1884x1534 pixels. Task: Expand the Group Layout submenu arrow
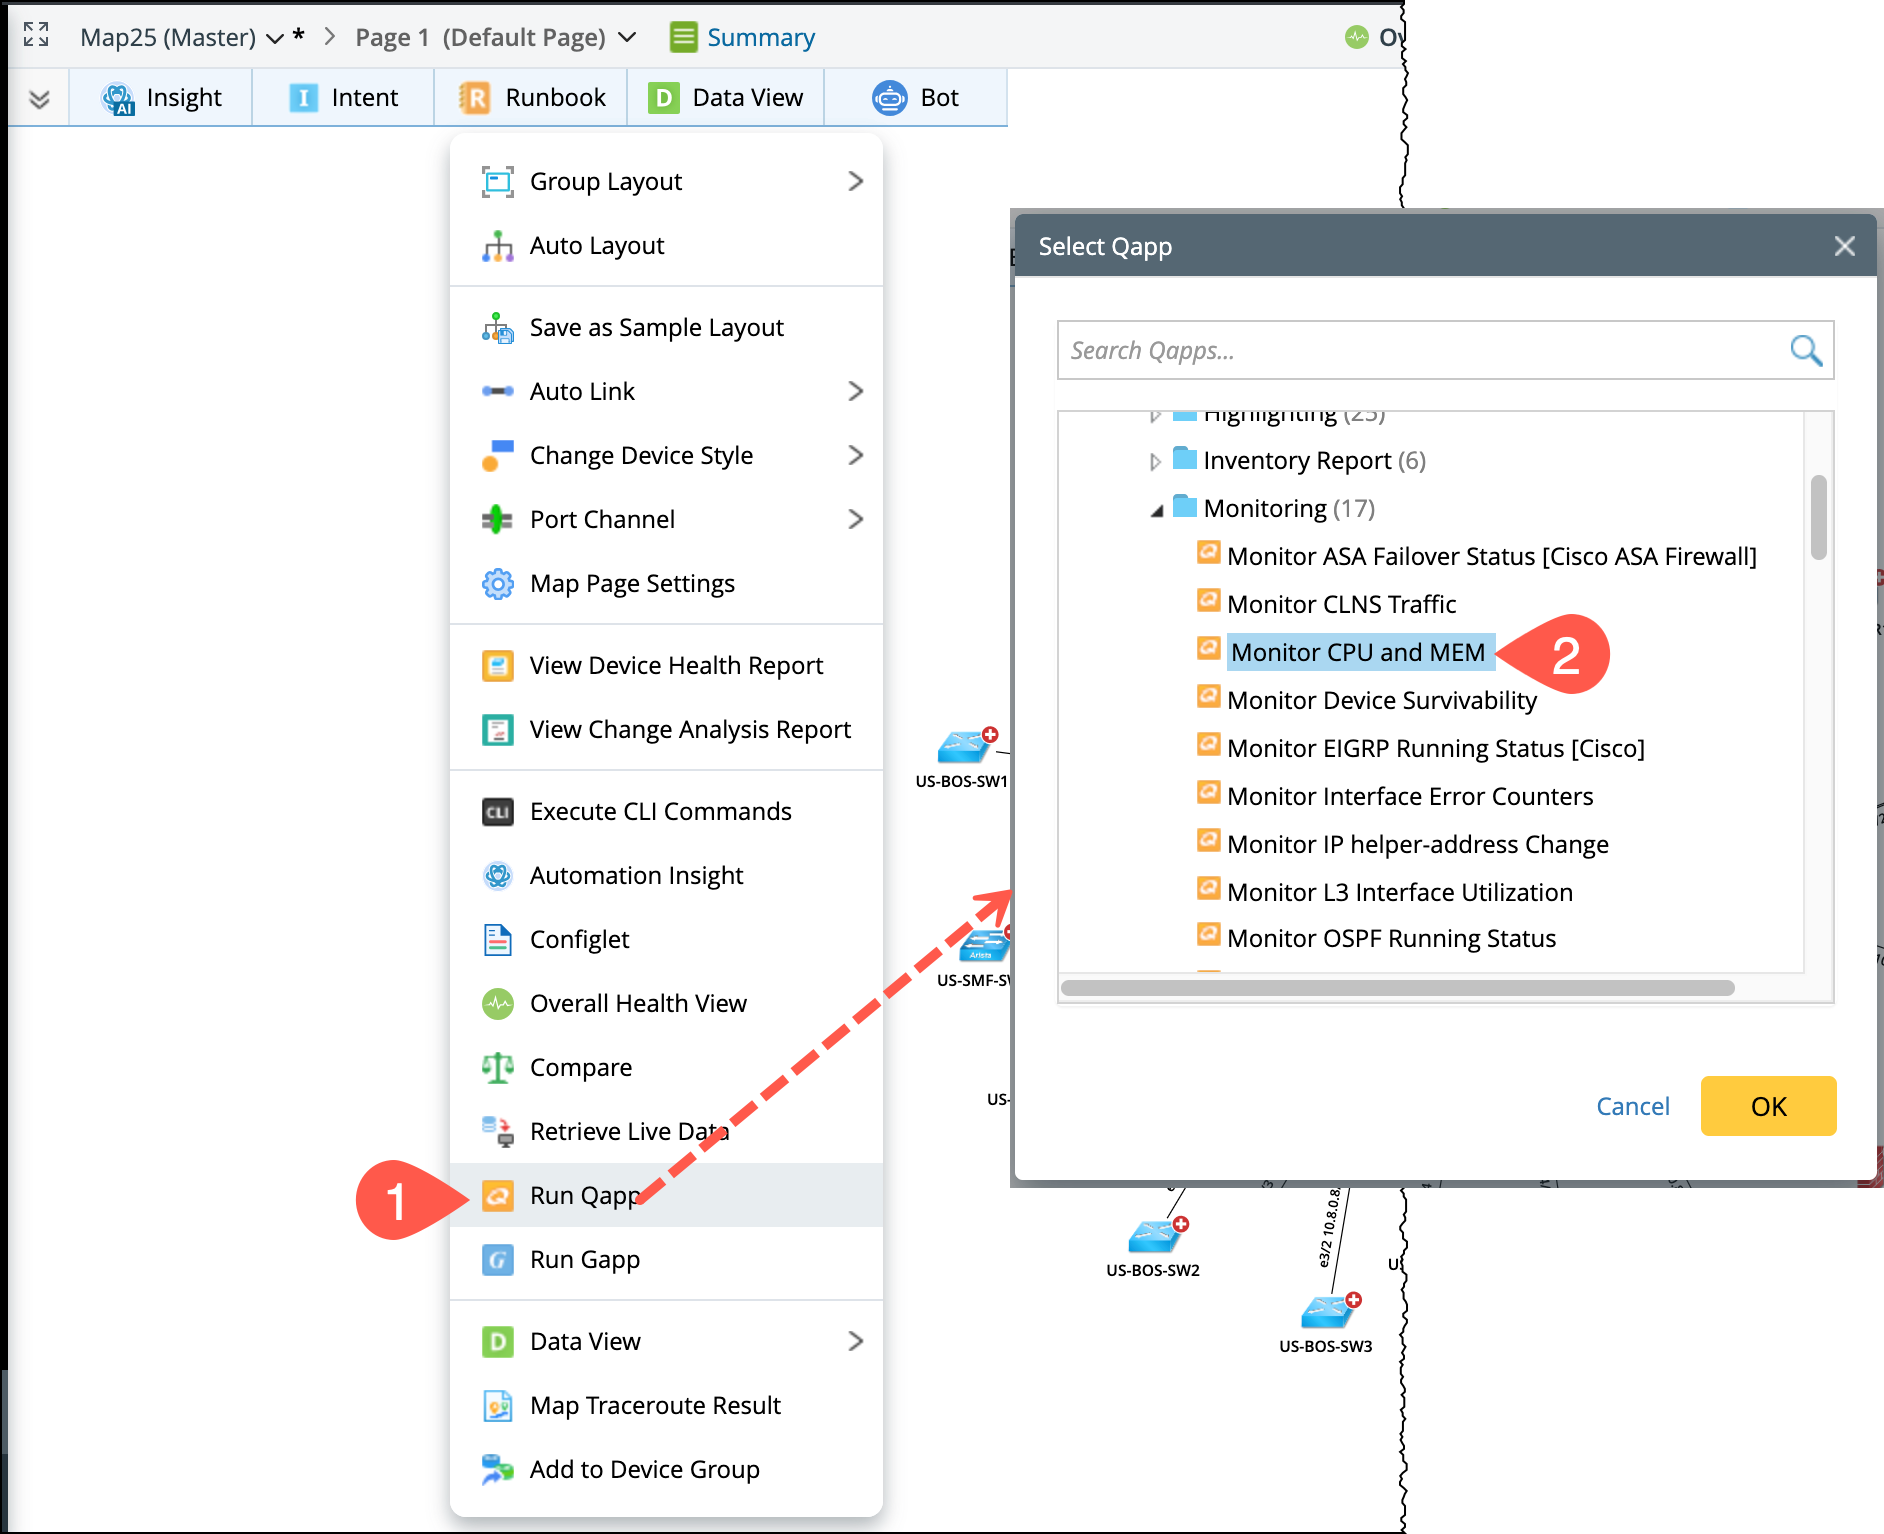pos(855,181)
